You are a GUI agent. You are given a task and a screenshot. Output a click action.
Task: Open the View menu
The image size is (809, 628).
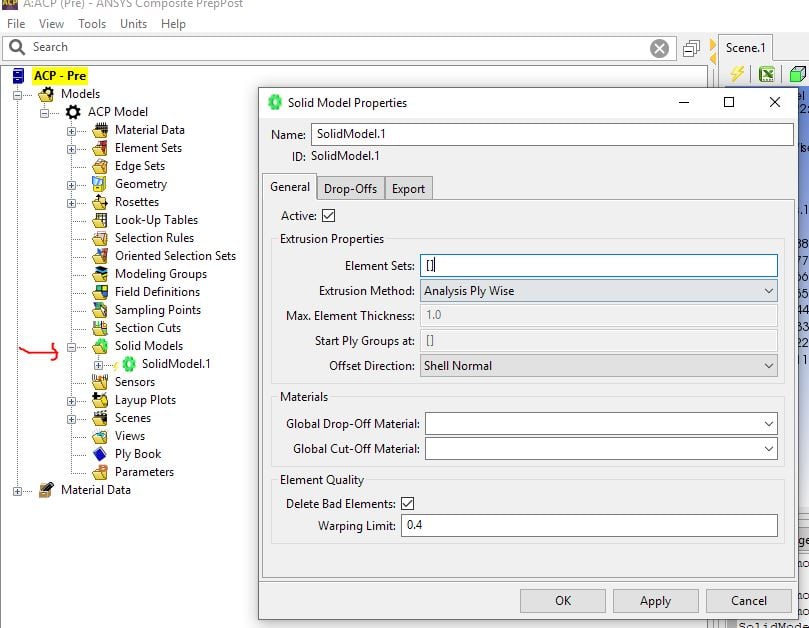tap(51, 24)
